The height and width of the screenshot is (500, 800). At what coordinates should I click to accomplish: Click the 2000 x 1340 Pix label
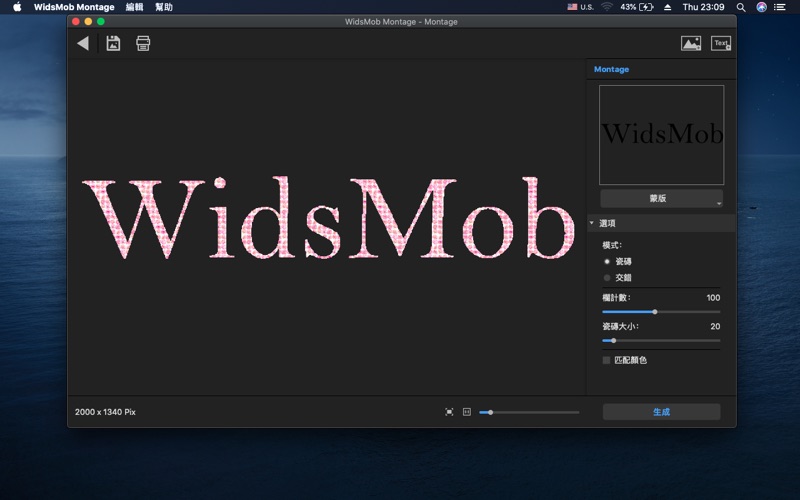(x=105, y=412)
